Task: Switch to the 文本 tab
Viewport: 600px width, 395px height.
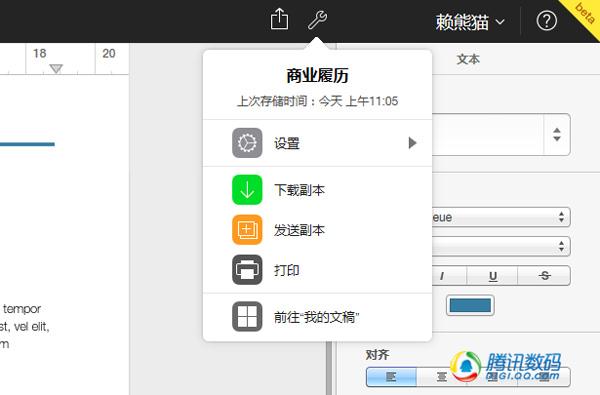Action: pos(468,59)
